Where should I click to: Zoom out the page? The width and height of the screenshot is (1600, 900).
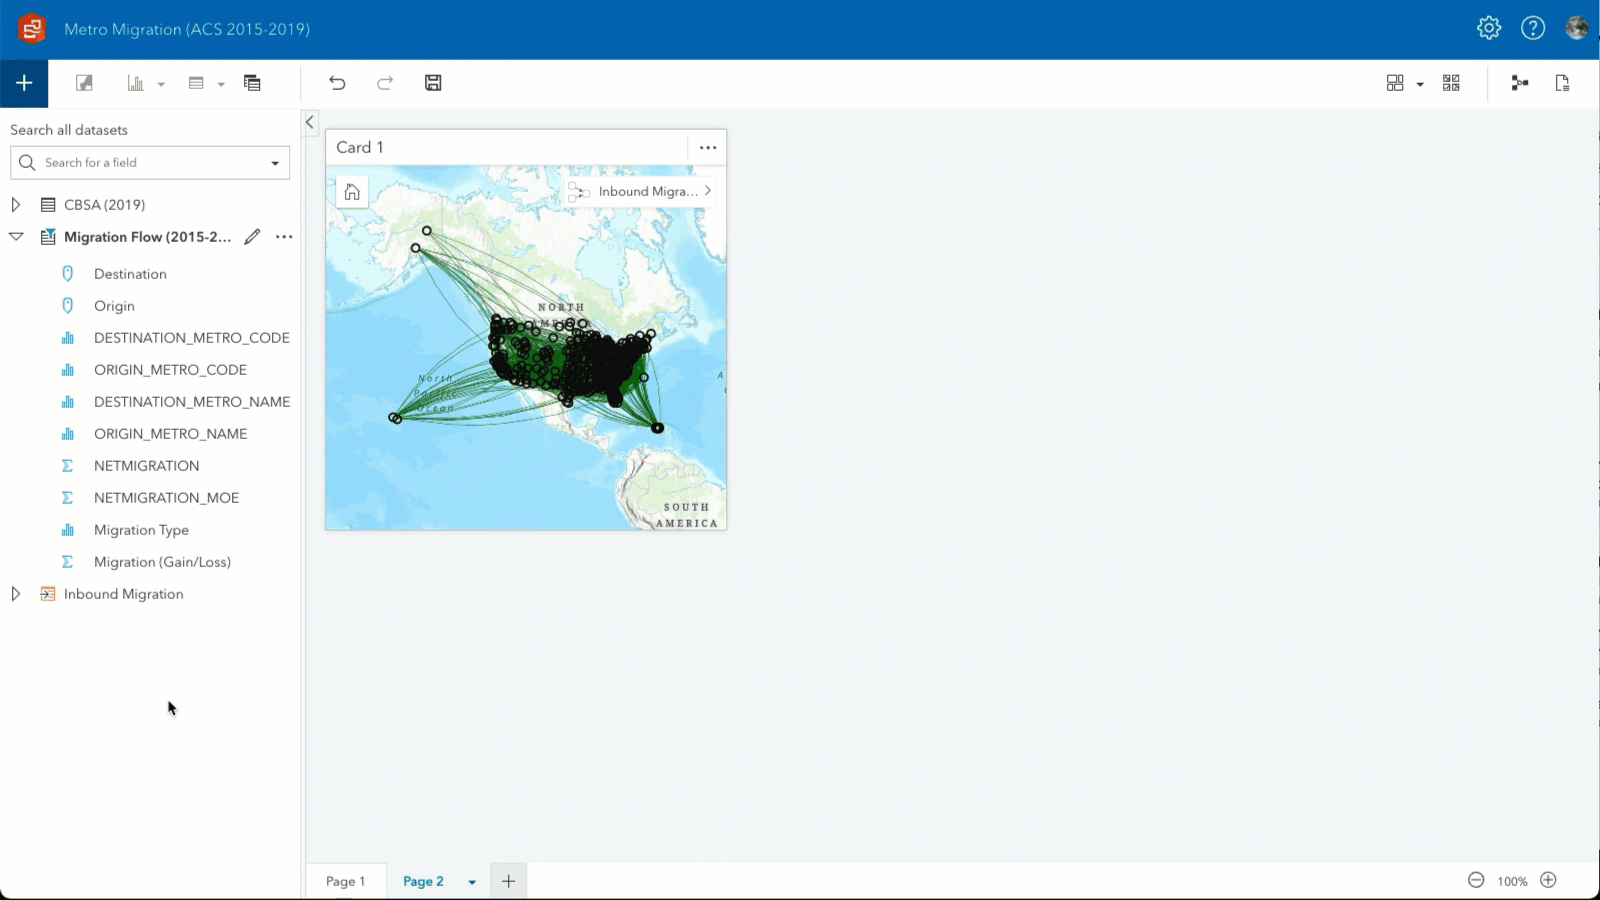[x=1476, y=880]
